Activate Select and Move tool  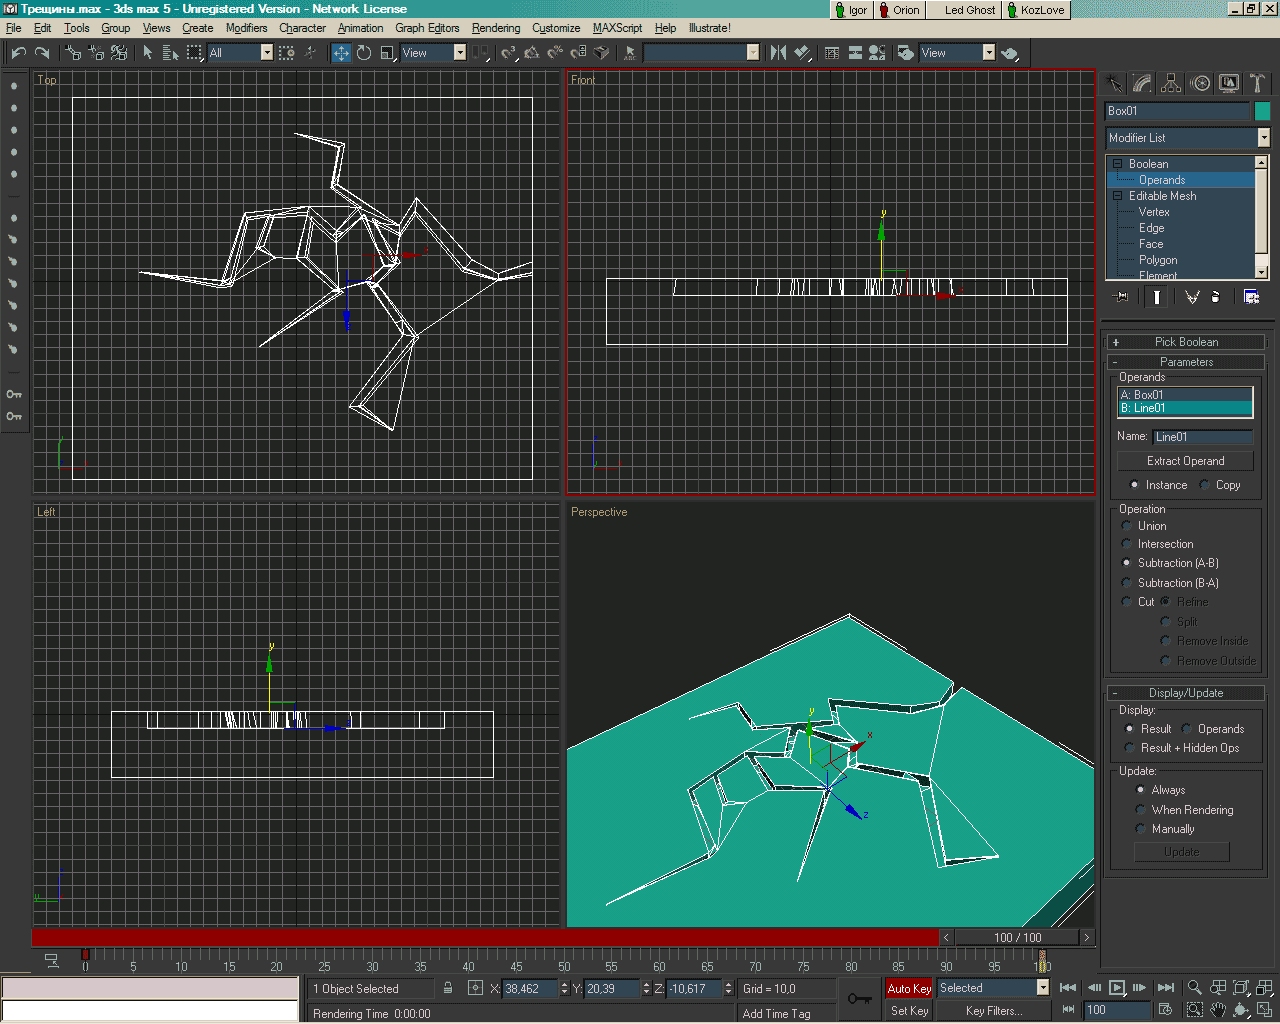(x=341, y=53)
